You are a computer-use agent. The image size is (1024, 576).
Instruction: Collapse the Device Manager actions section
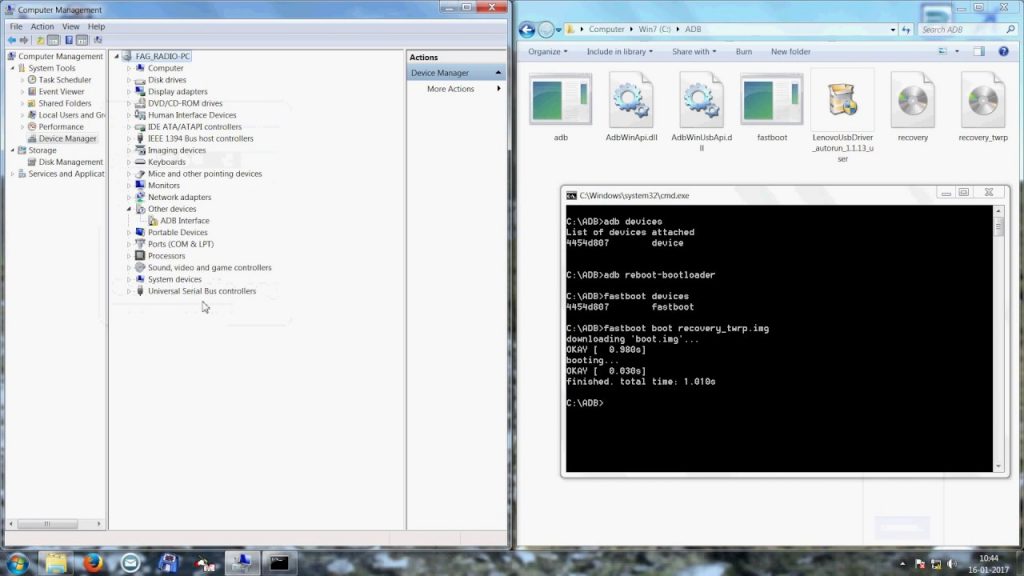tap(498, 72)
